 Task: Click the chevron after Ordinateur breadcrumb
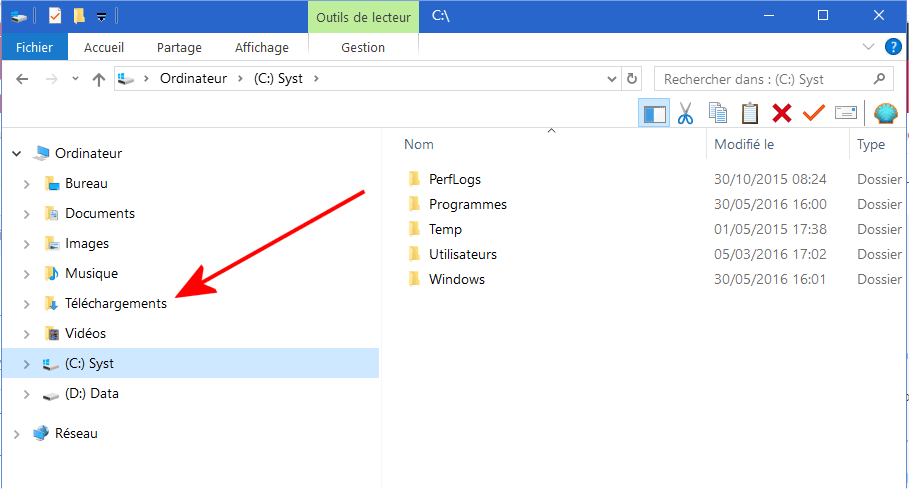[x=240, y=78]
